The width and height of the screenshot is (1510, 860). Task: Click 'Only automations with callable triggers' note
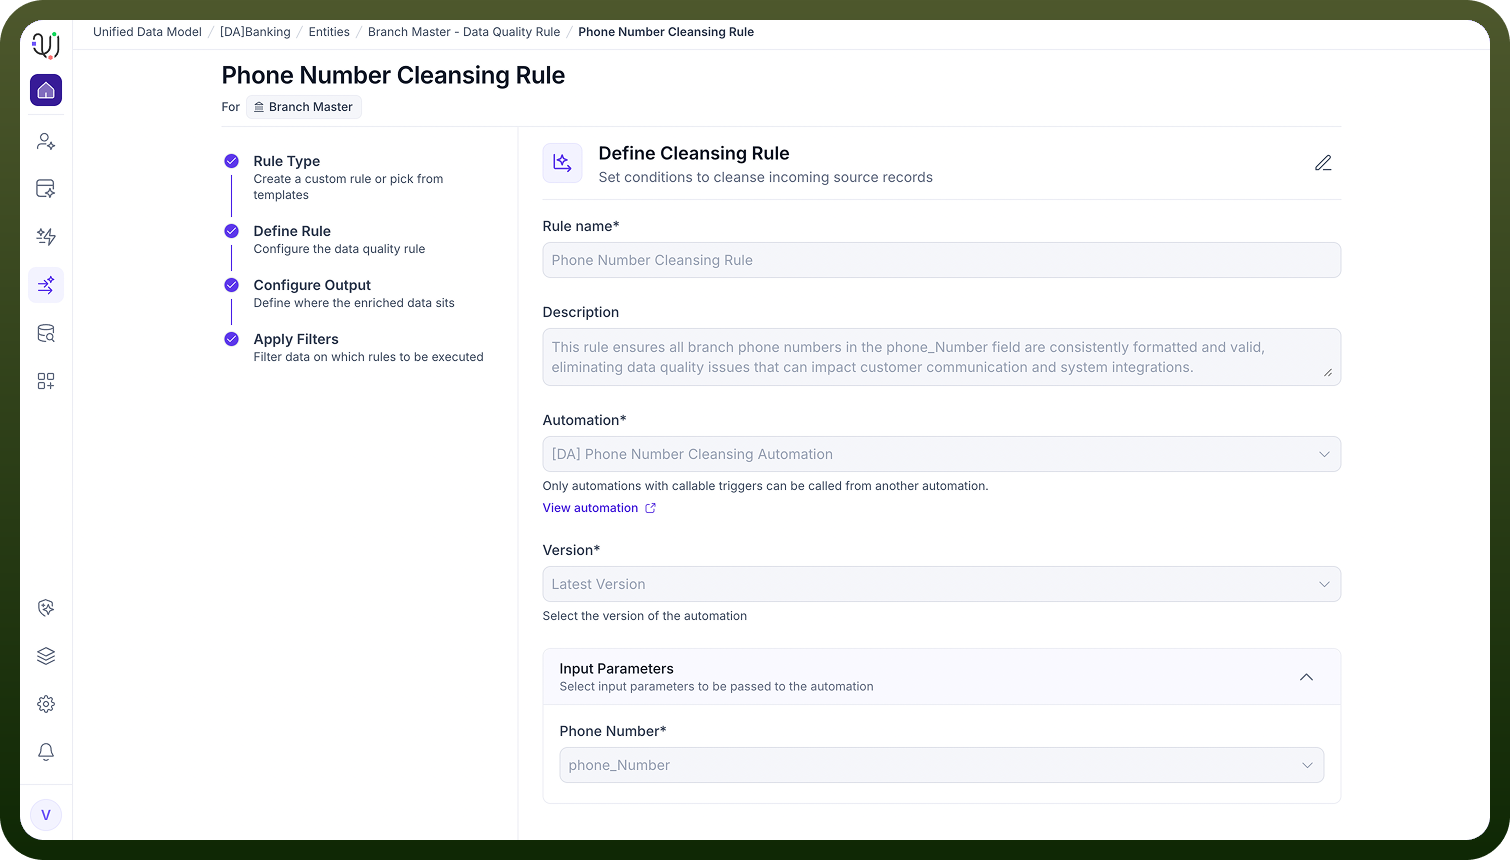tap(765, 486)
